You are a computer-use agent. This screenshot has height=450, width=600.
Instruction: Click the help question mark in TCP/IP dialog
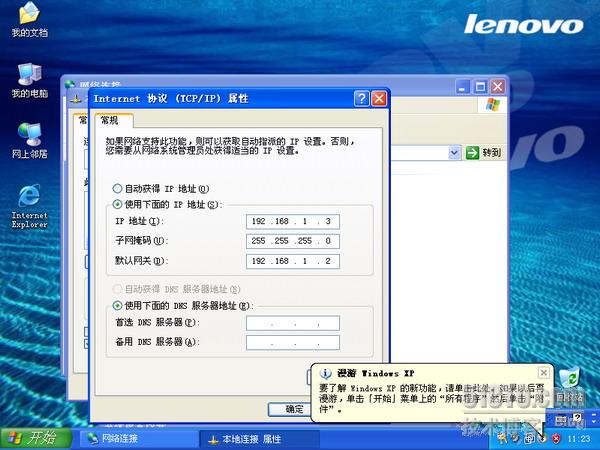(362, 98)
